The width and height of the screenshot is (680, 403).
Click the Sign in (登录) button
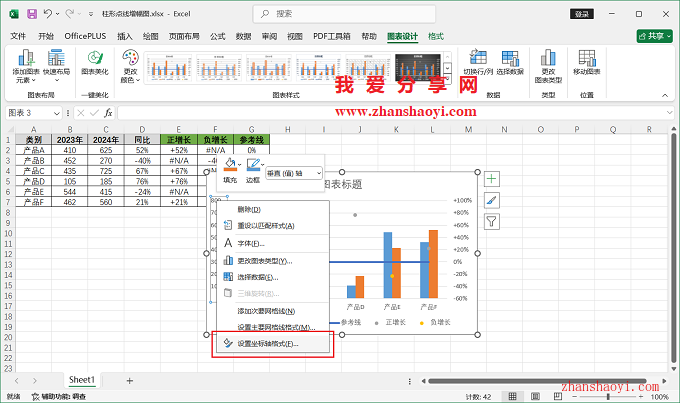tap(582, 14)
